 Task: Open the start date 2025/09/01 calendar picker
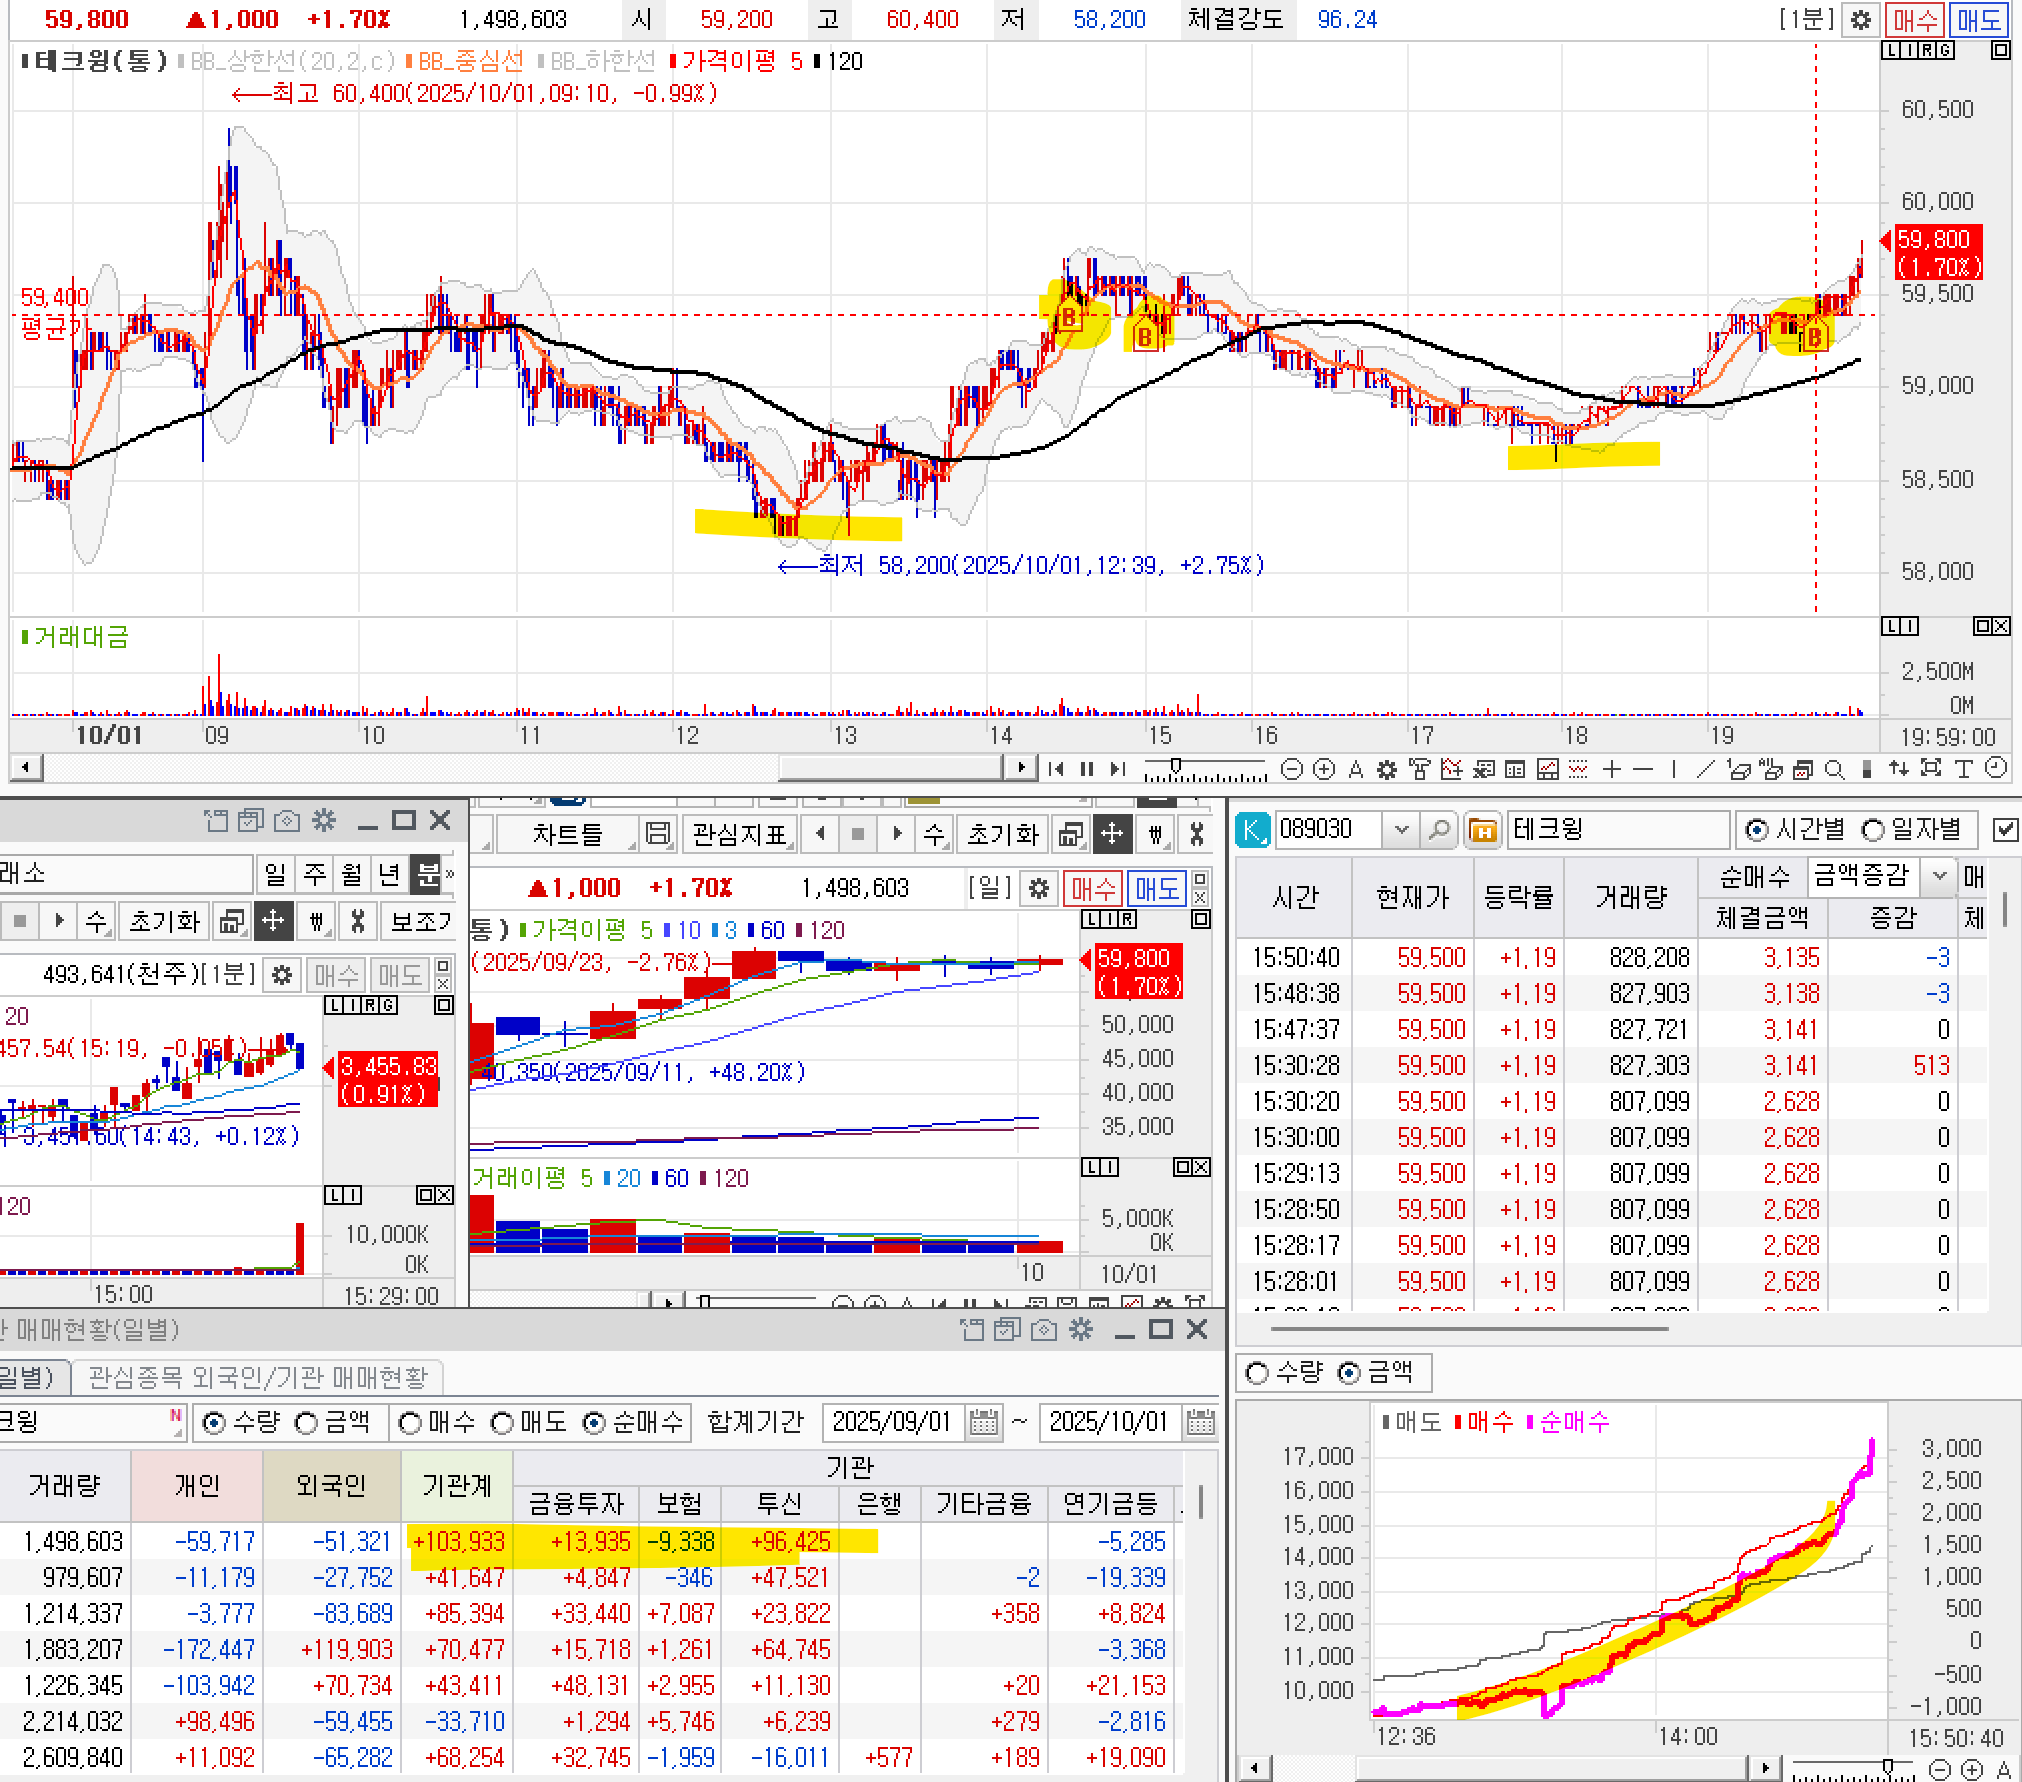pos(984,1422)
